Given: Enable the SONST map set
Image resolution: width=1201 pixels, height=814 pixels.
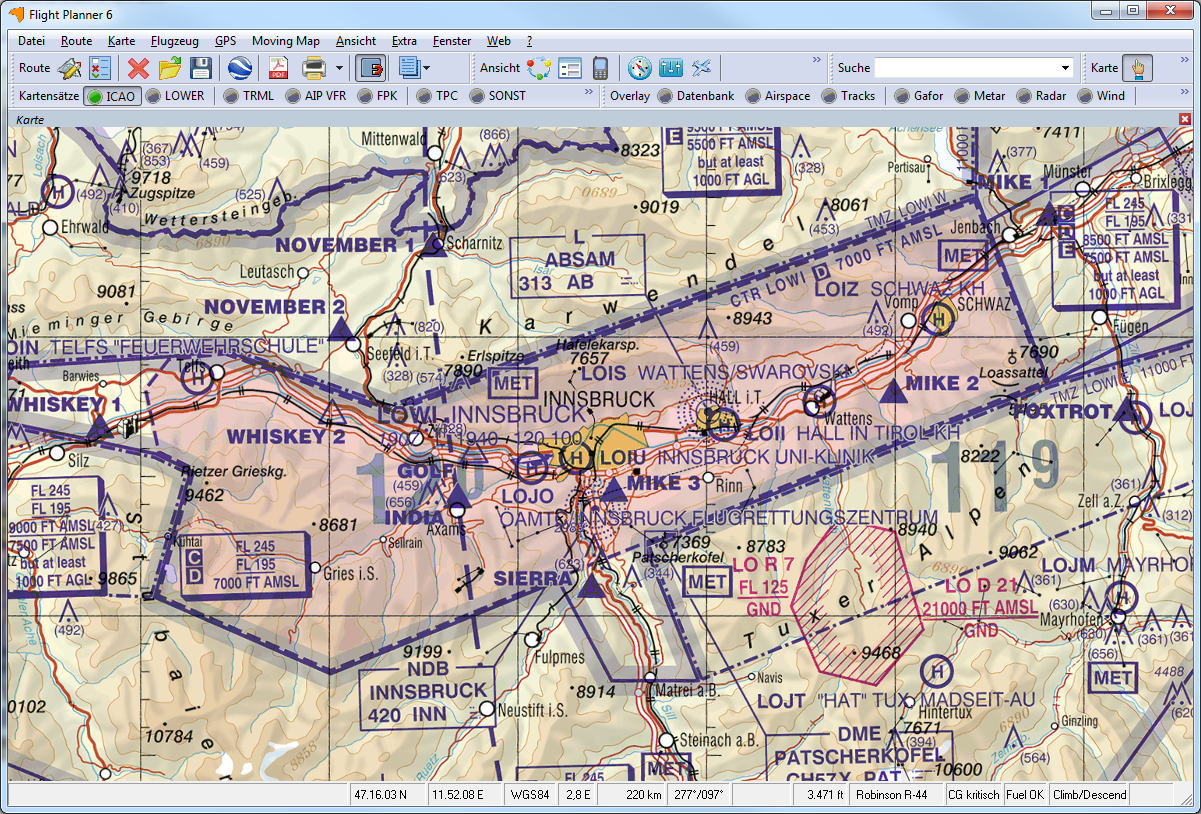Looking at the screenshot, I should pyautogui.click(x=498, y=96).
